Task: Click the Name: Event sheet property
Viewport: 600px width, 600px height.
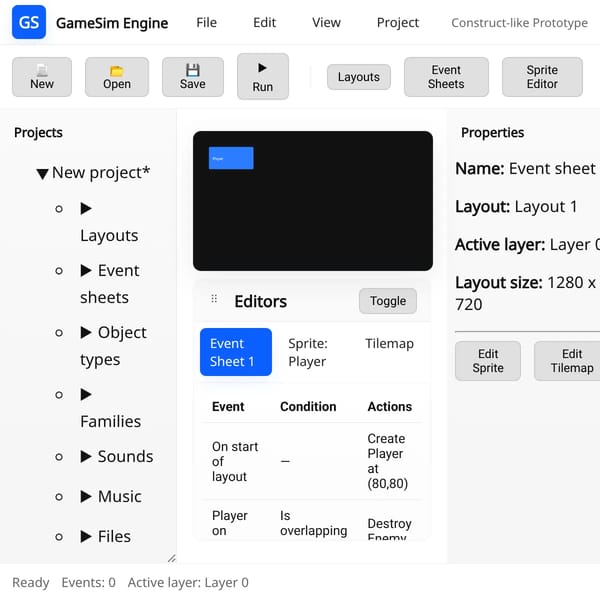Action: tap(526, 169)
